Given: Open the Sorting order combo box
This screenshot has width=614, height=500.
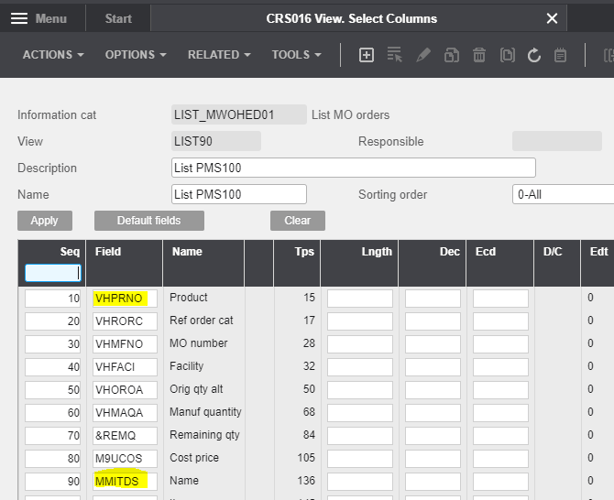Looking at the screenshot, I should (562, 194).
